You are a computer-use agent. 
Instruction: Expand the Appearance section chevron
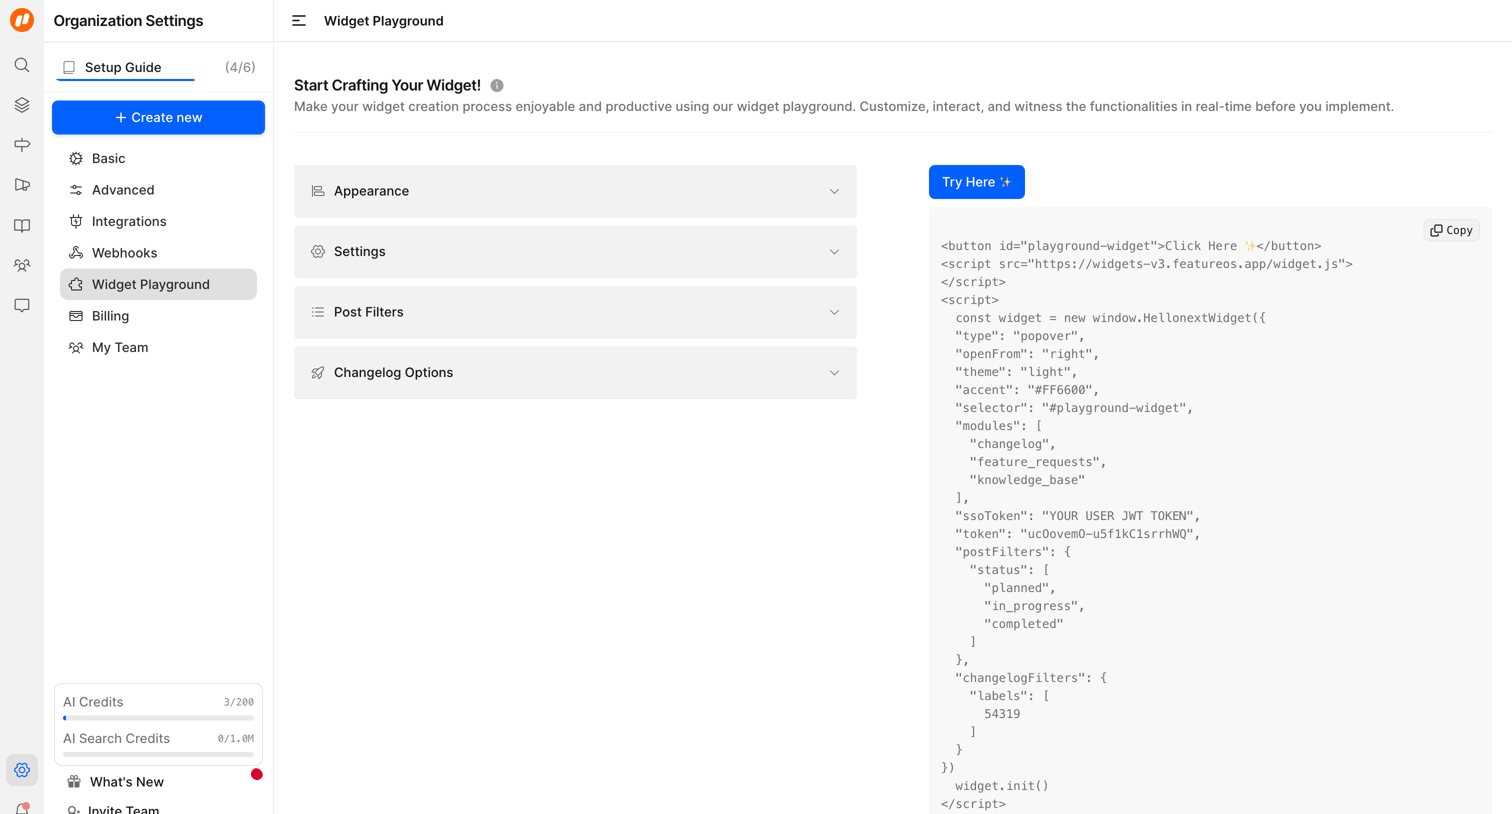pyautogui.click(x=834, y=191)
